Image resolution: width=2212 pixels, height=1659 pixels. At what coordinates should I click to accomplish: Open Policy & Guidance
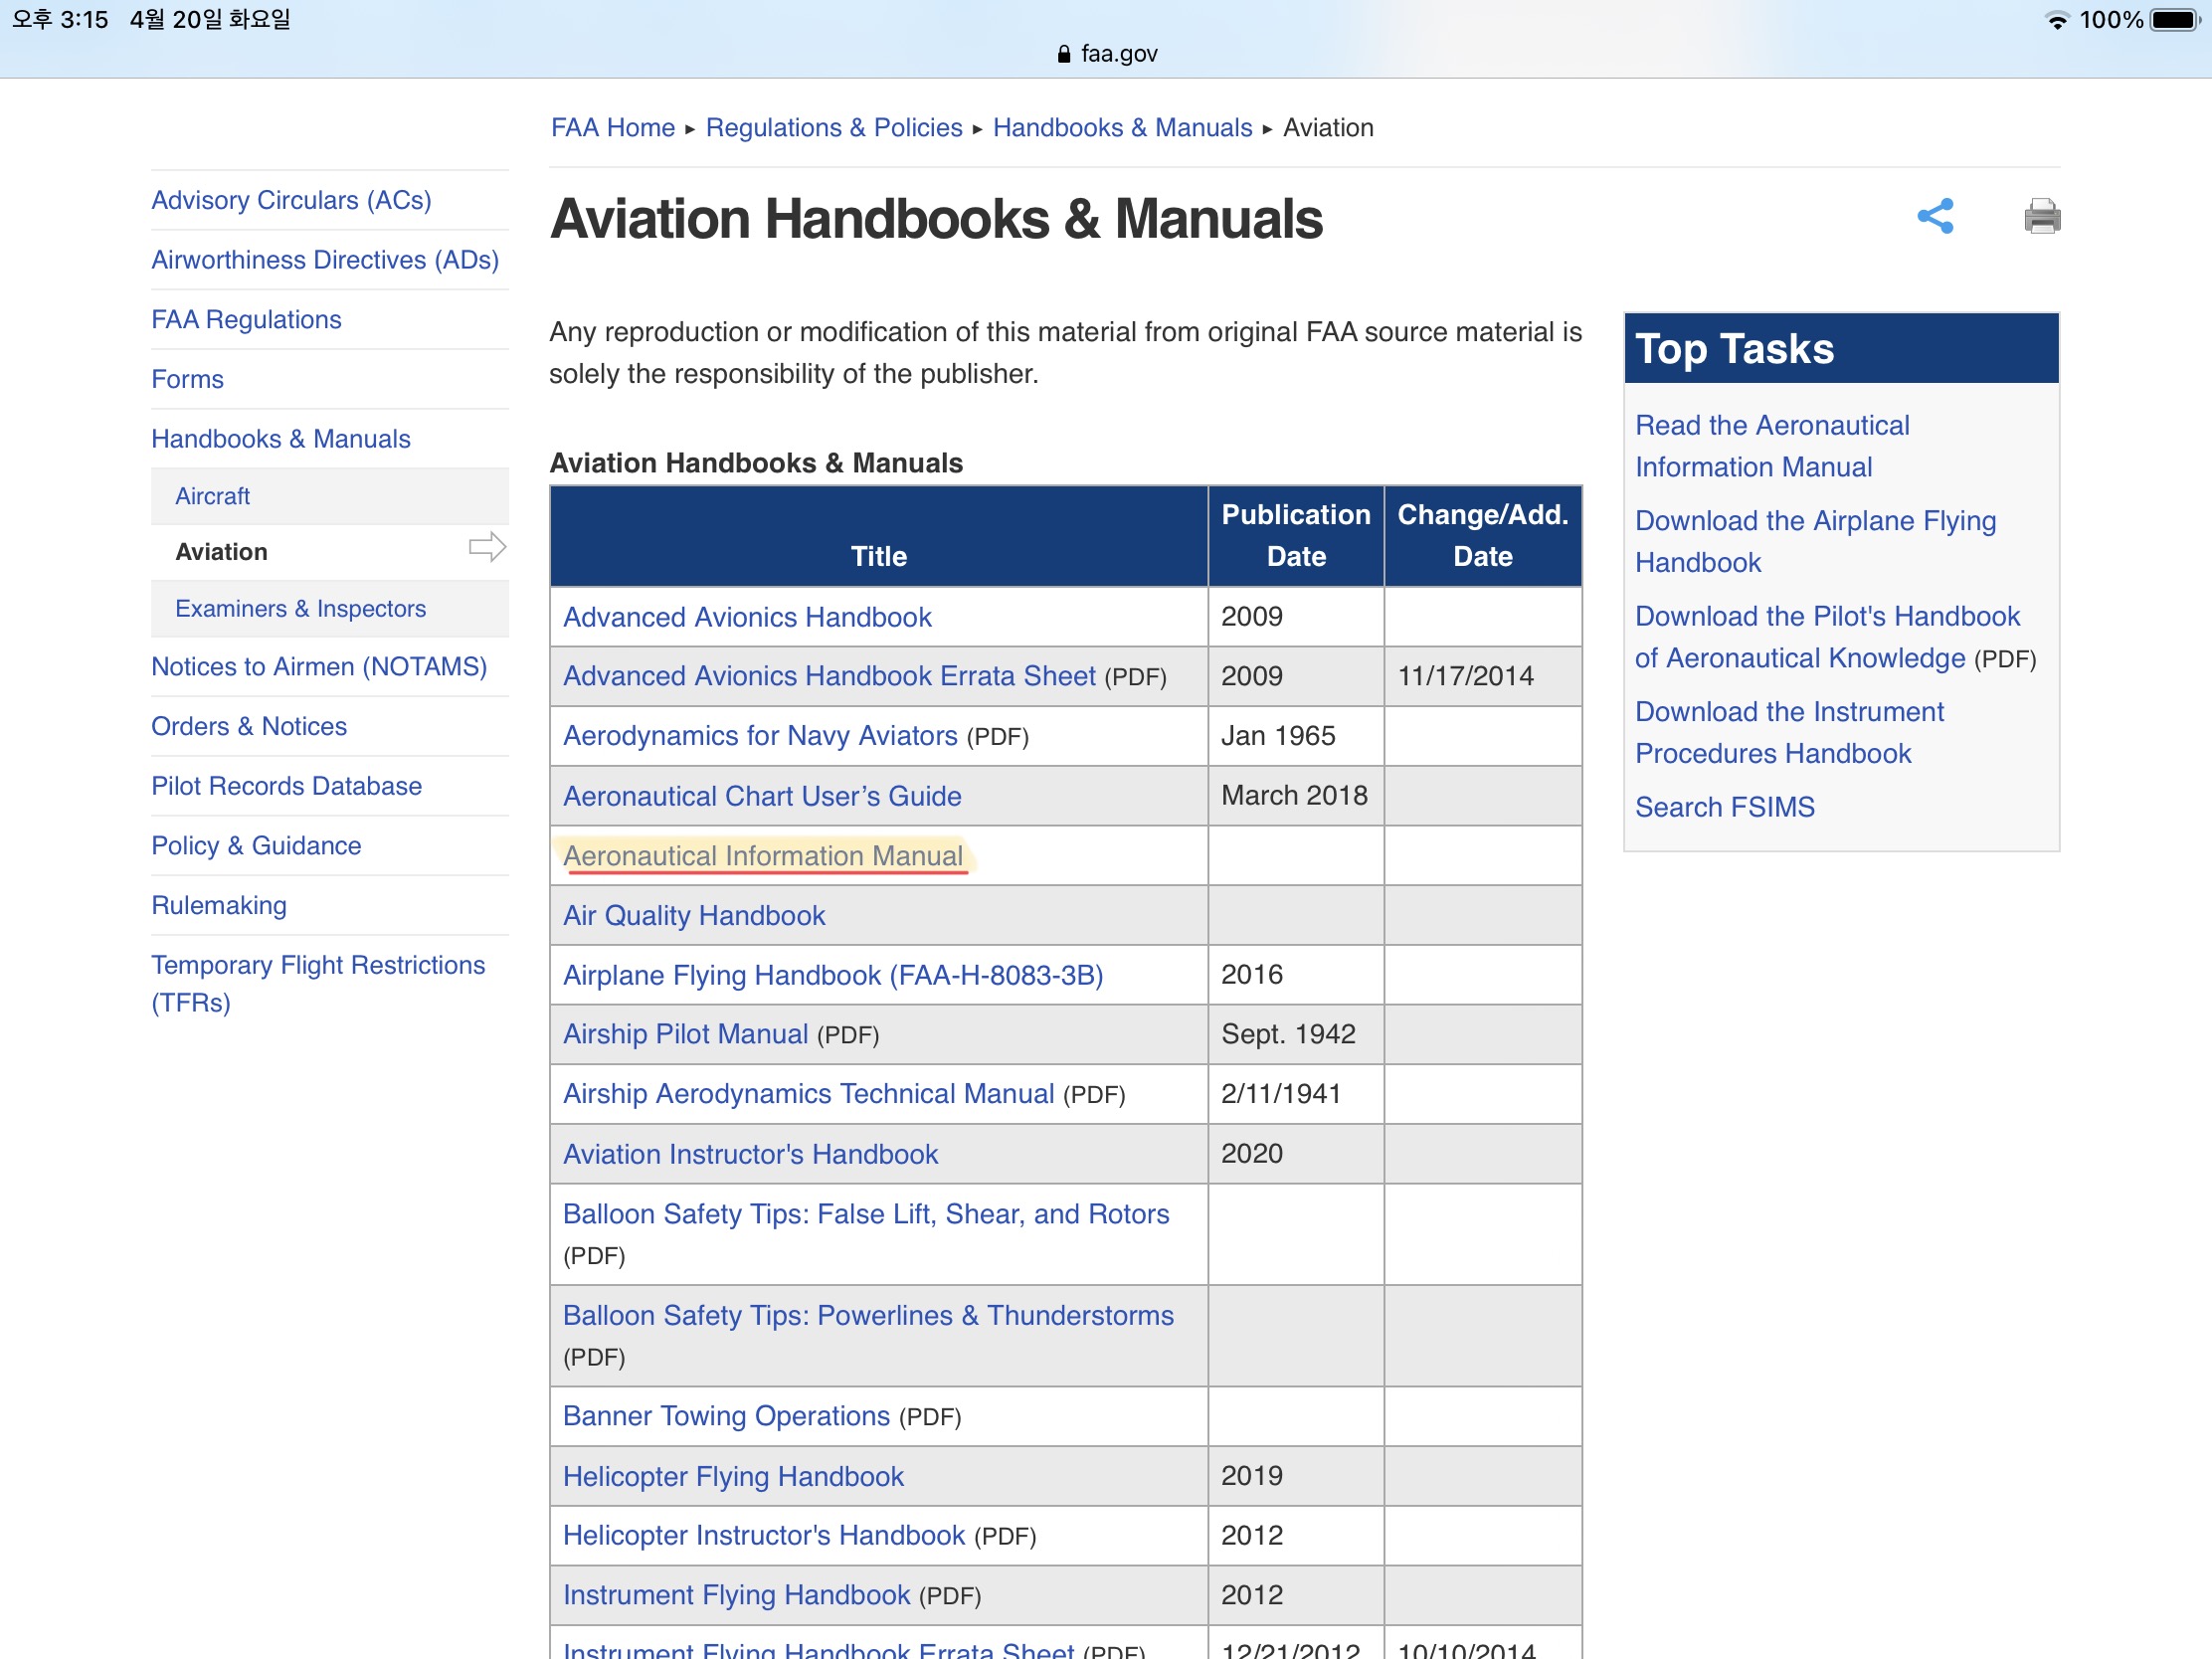(x=256, y=846)
